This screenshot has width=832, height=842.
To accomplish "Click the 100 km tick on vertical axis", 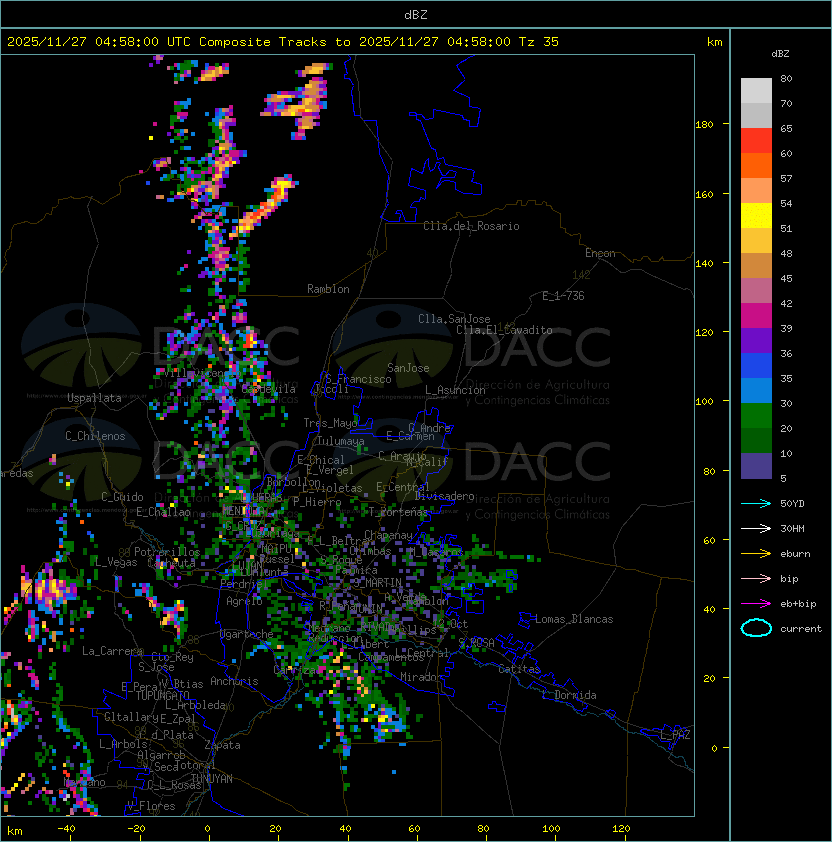I will pos(704,402).
